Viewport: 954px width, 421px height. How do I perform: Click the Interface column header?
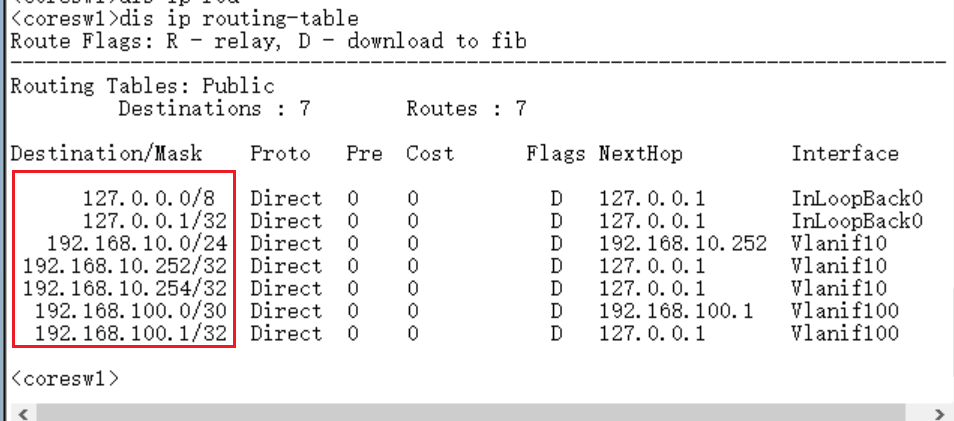pyautogui.click(x=845, y=154)
